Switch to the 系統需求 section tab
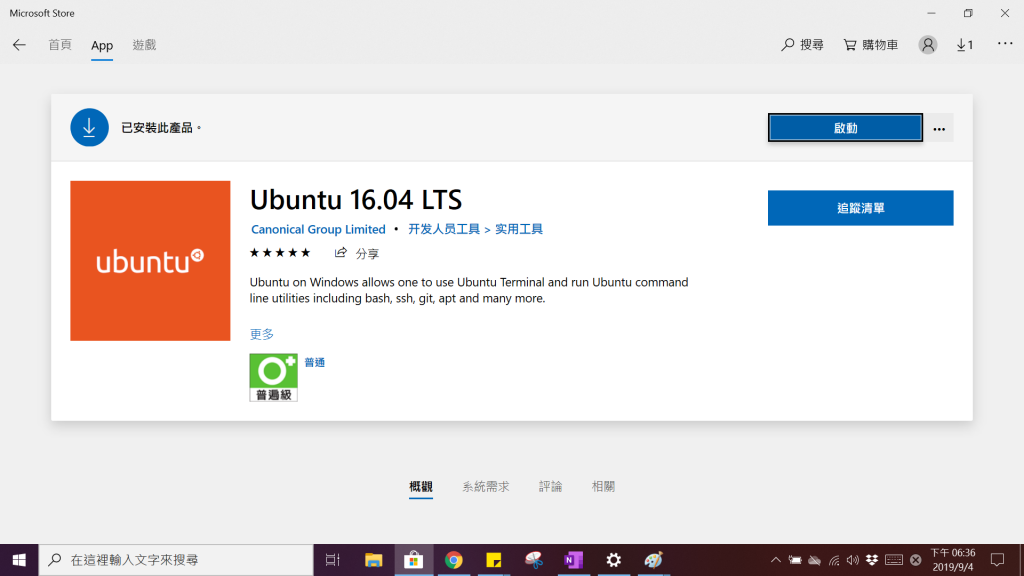 click(x=485, y=487)
